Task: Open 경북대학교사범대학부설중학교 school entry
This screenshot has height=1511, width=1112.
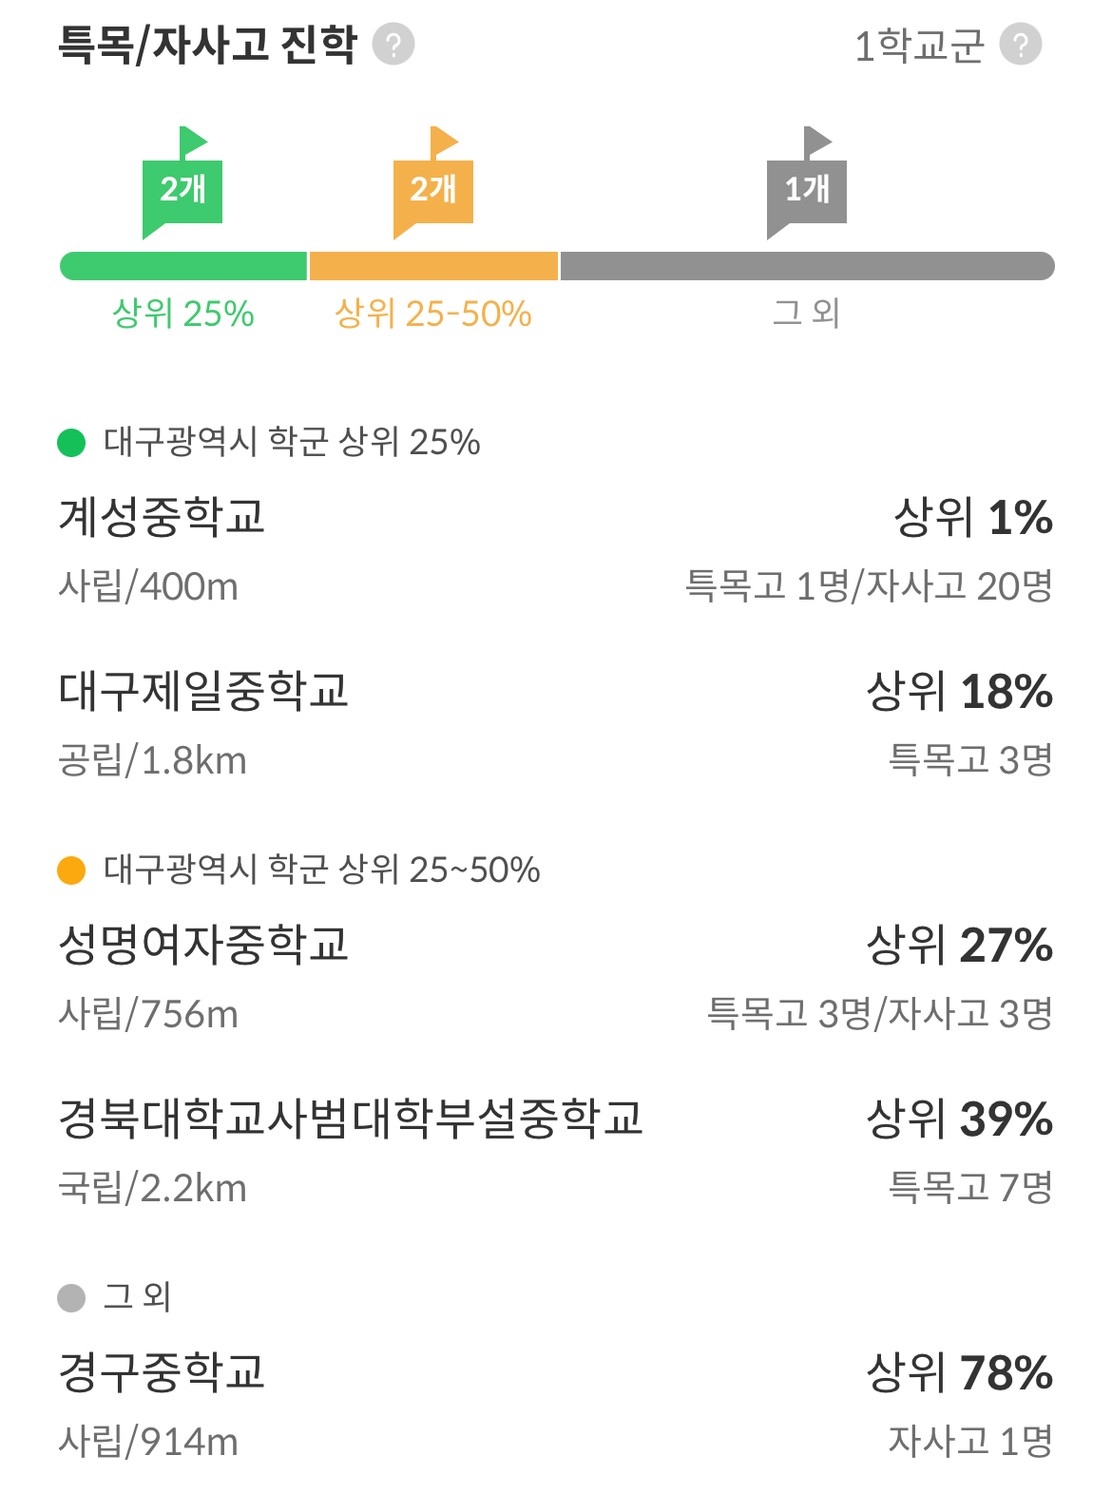Action: [x=556, y=1152]
